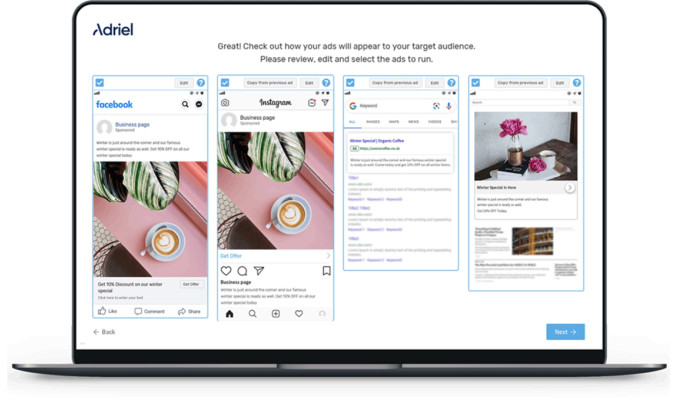Click the Google microphone voice search icon
Screen dimensions: 687x400
[x=449, y=106]
